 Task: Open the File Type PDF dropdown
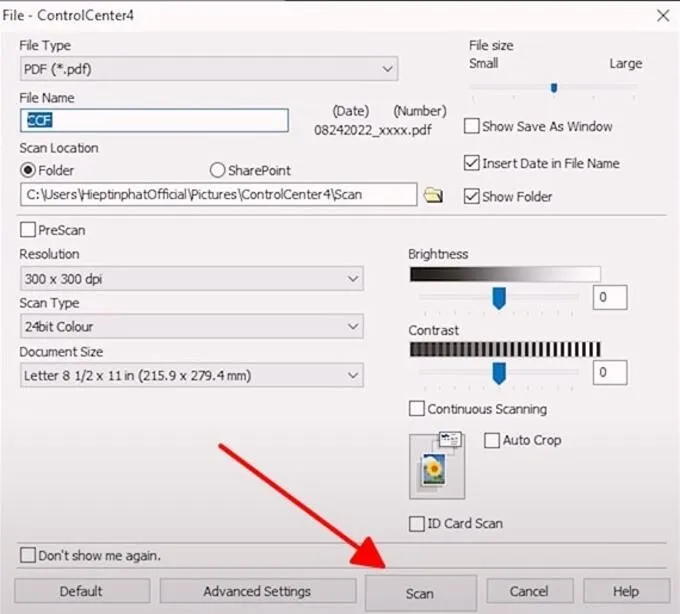pyautogui.click(x=209, y=69)
